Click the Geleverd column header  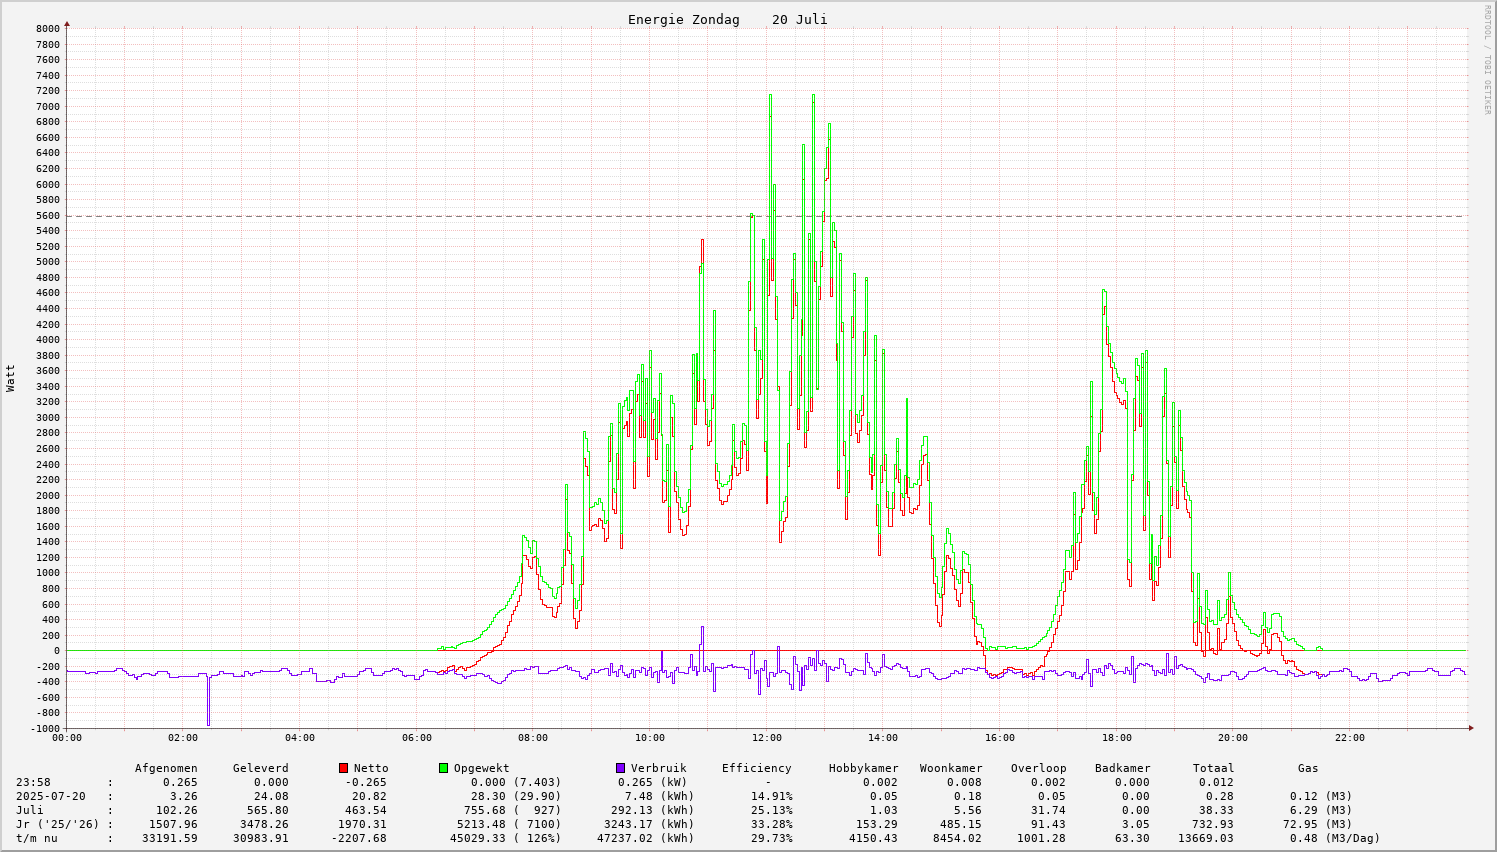click(260, 768)
